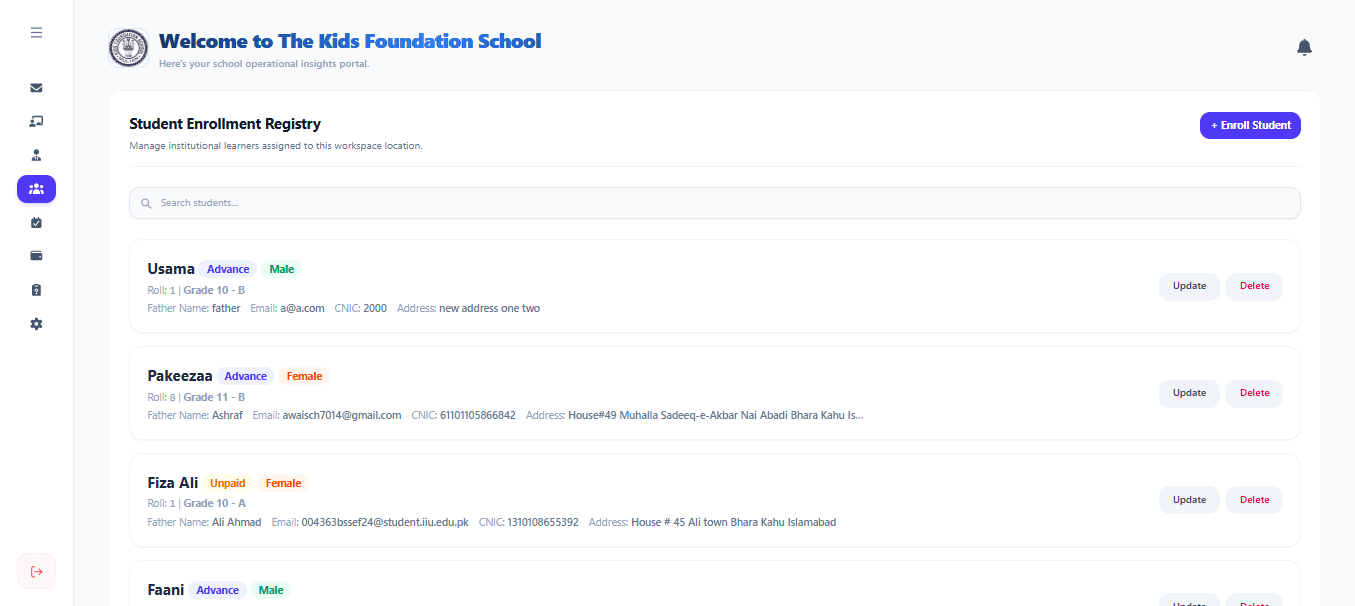1355x606 pixels.
Task: Click the student name Faani
Action: tap(166, 590)
